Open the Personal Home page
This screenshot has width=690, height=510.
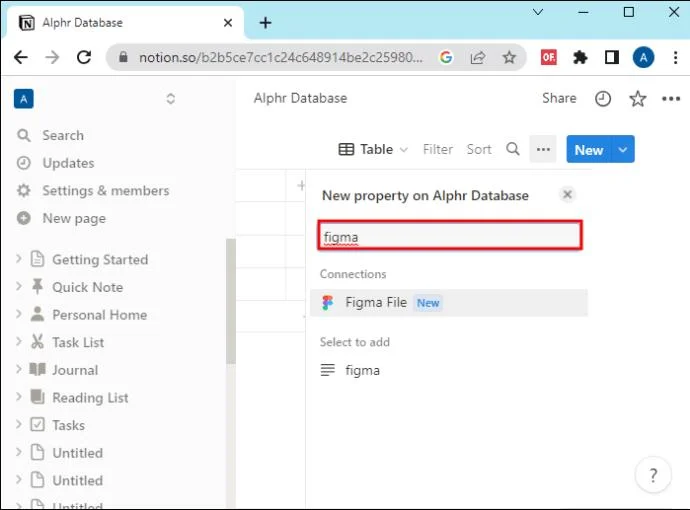(99, 315)
